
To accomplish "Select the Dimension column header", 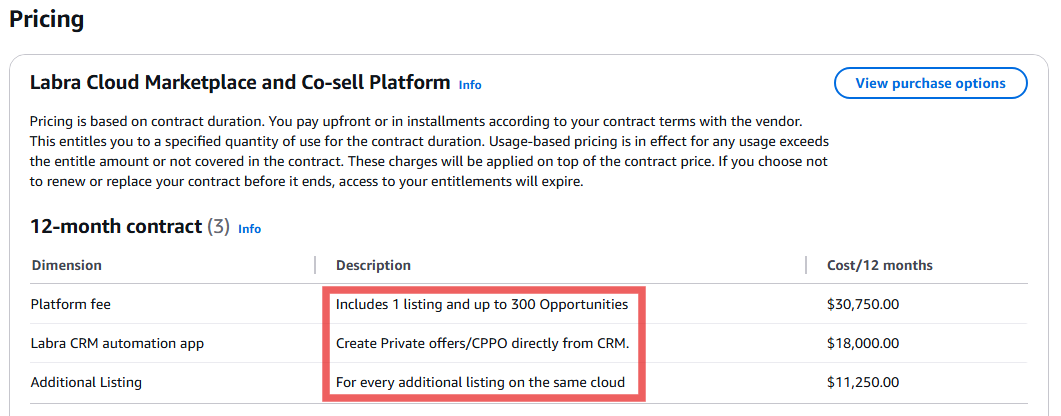I will [66, 265].
